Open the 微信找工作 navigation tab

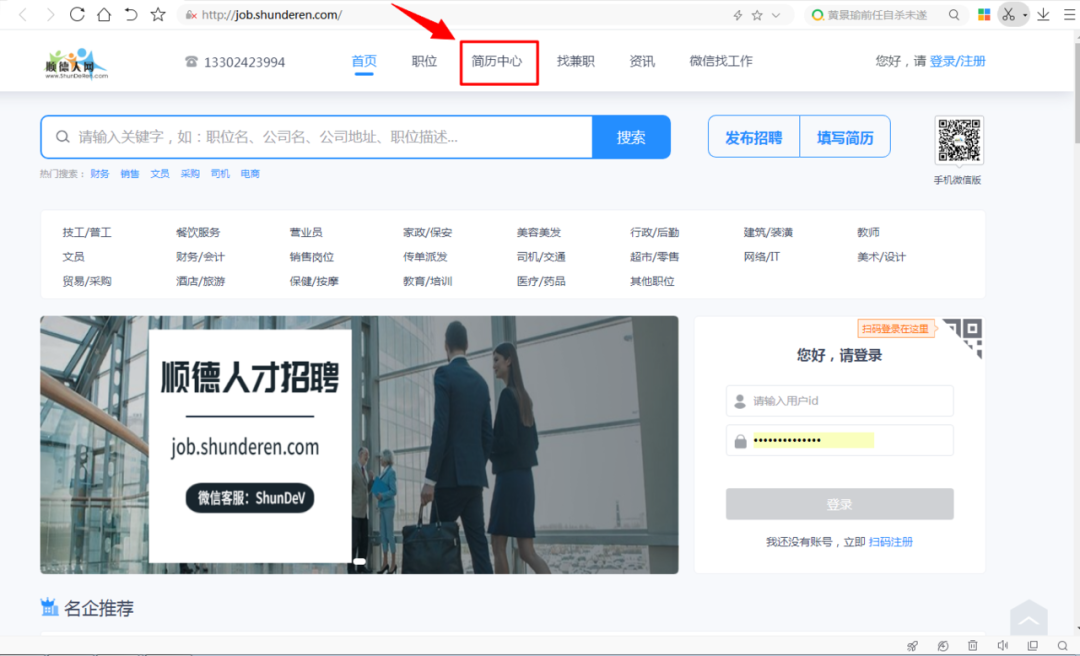[x=721, y=61]
